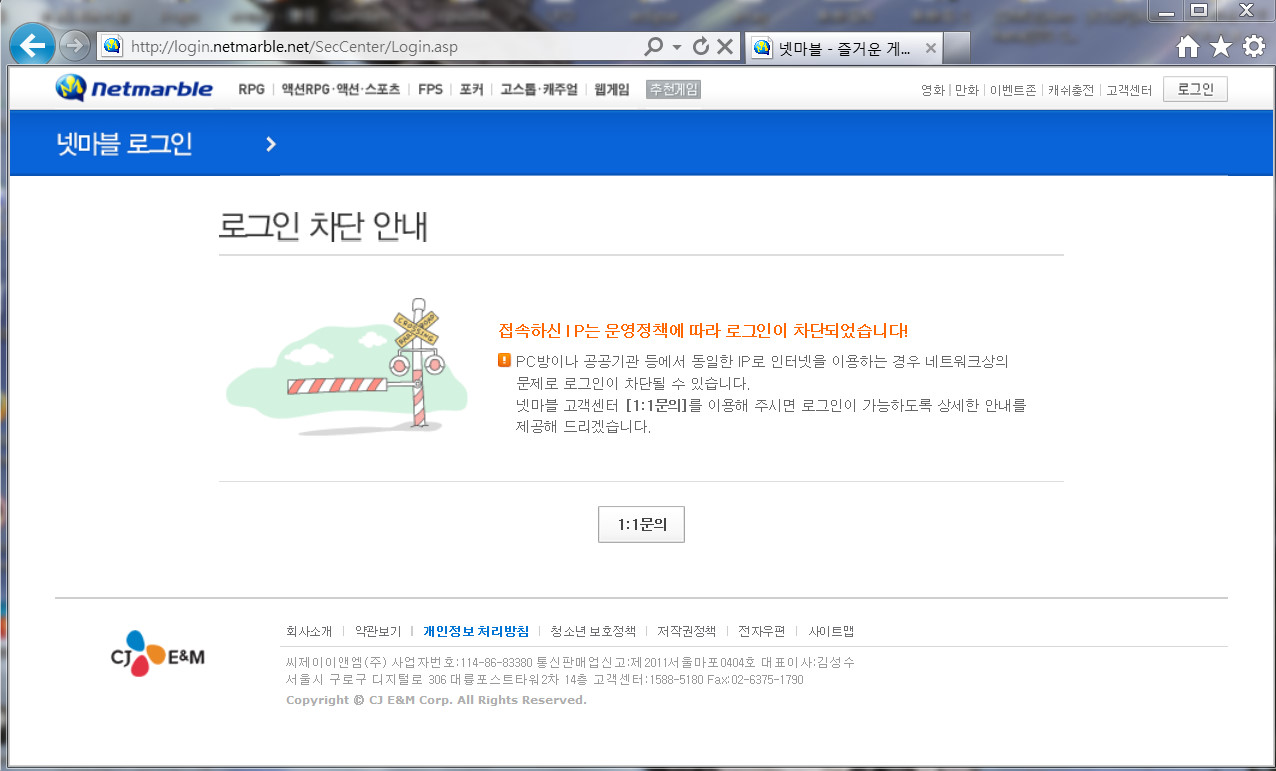The width and height of the screenshot is (1276, 771).
Task: Open the 영화 link
Action: click(x=932, y=90)
